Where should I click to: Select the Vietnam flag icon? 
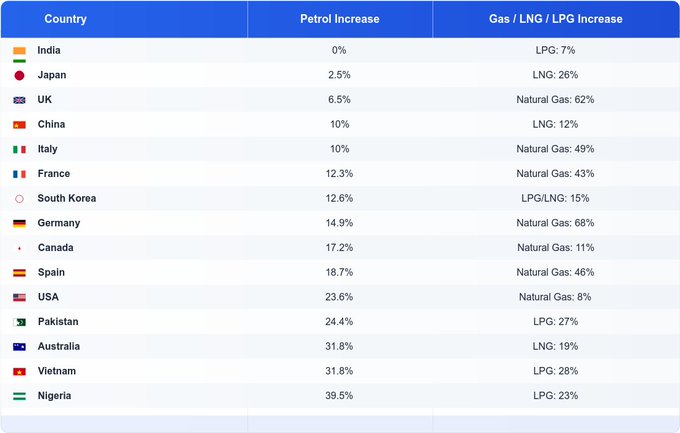pos(19,371)
